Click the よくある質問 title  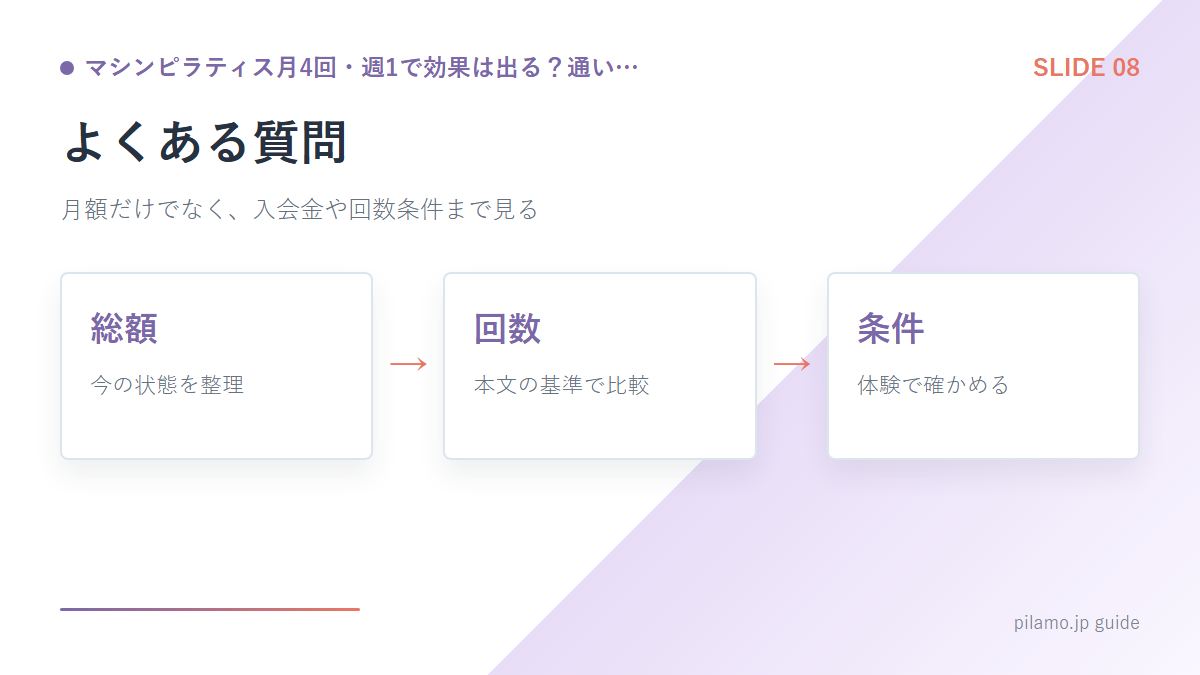tap(205, 141)
